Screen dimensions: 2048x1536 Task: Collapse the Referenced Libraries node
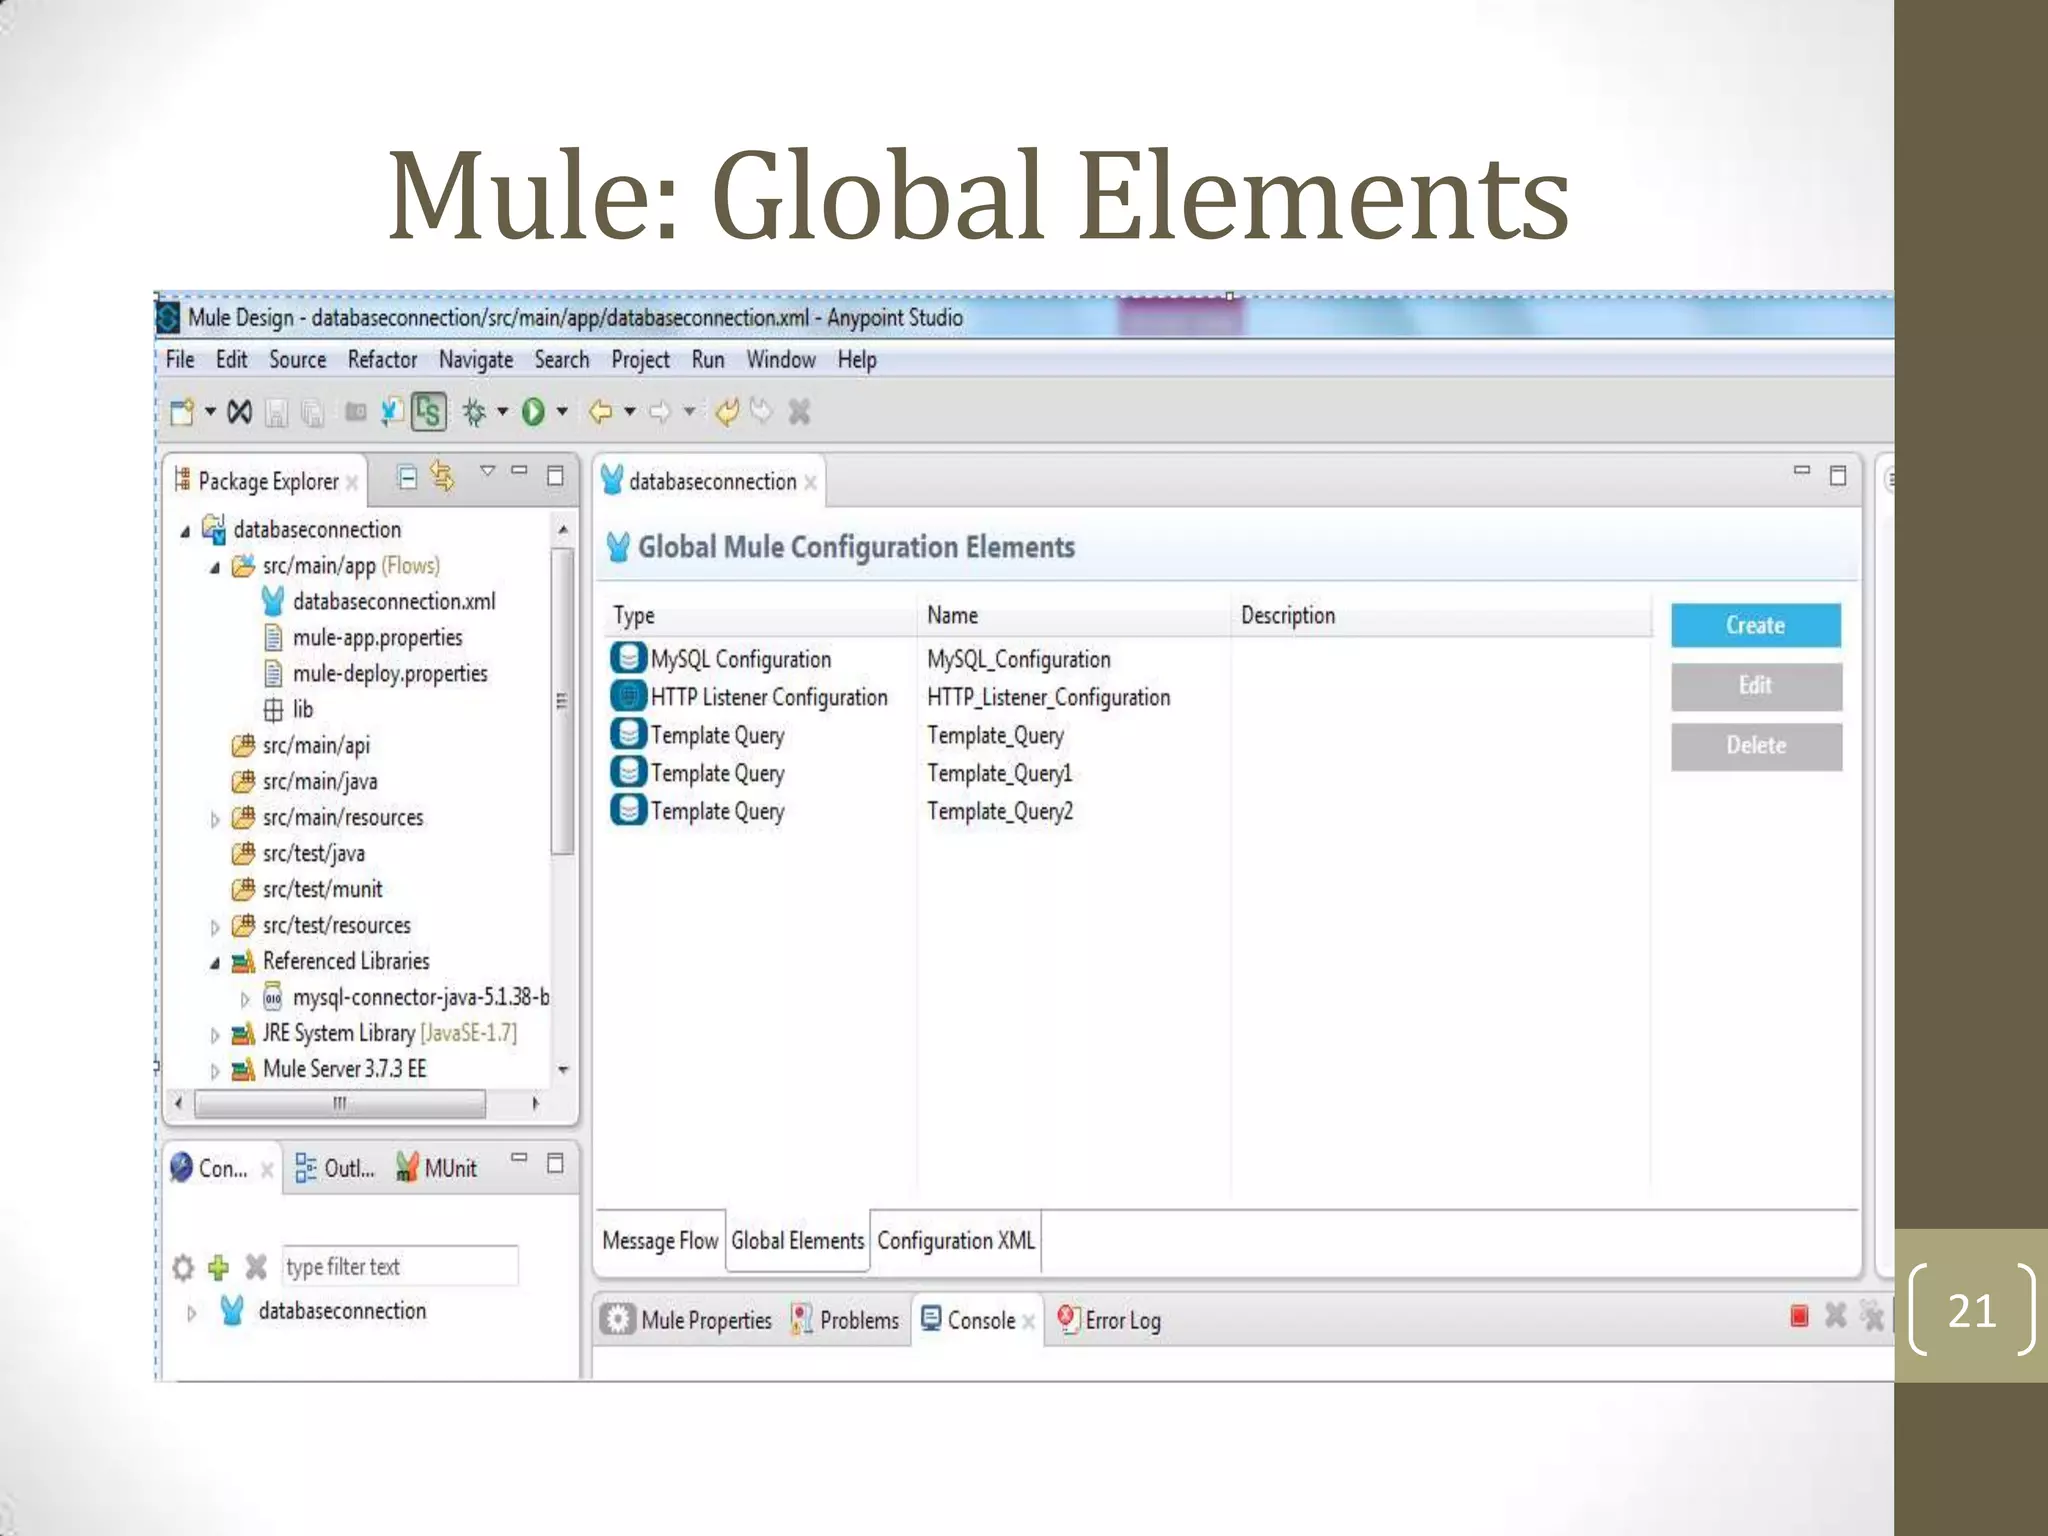pos(214,964)
